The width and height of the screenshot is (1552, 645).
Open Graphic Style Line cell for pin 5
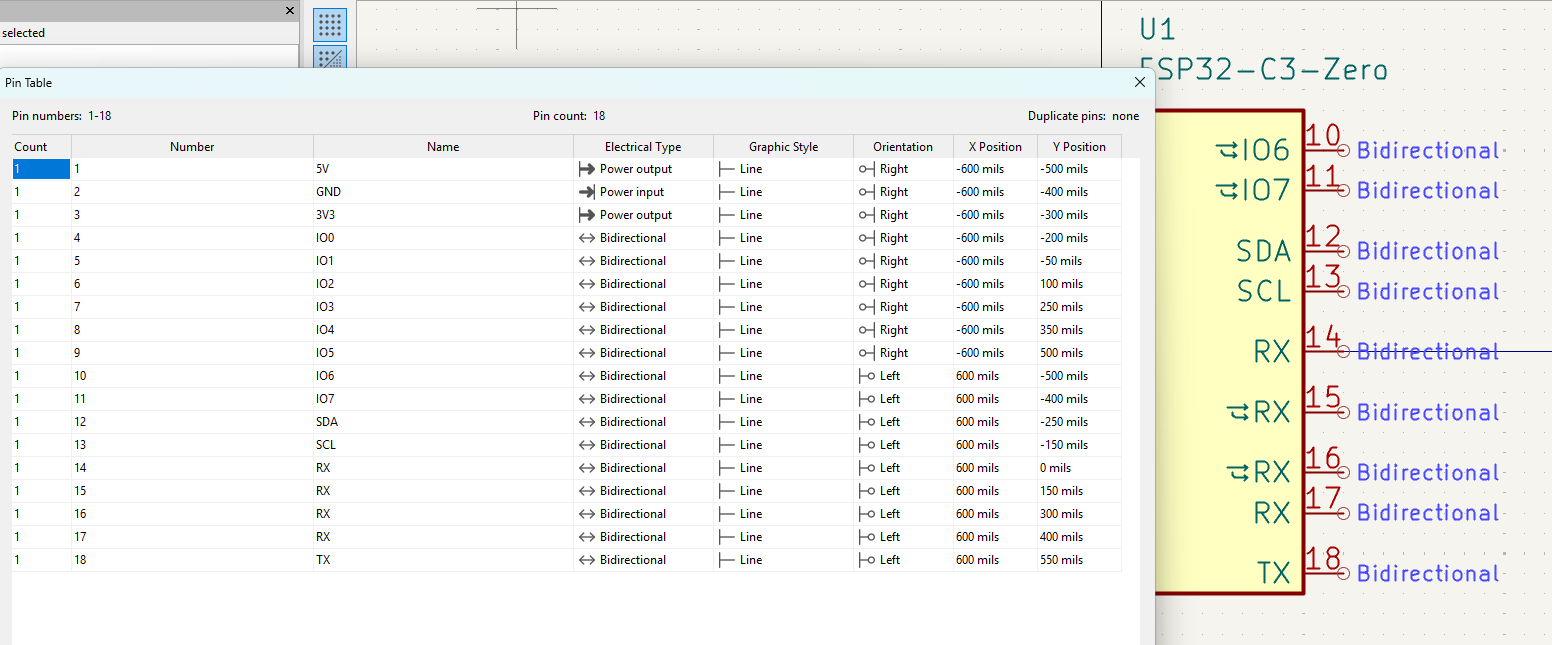[783, 261]
